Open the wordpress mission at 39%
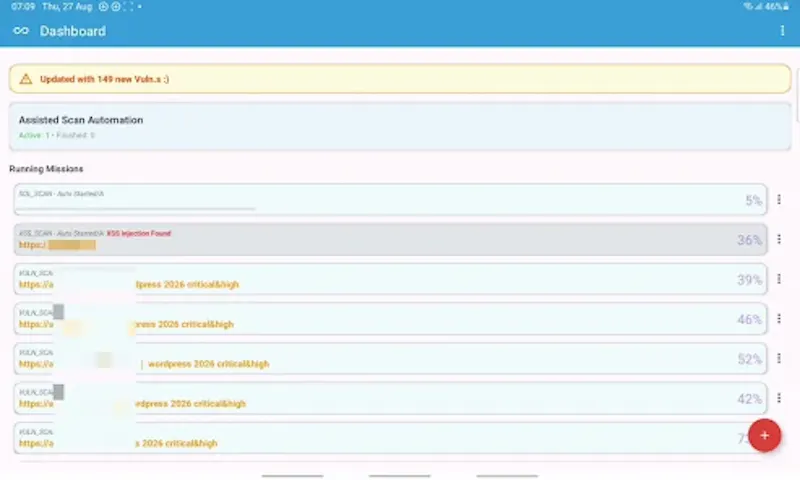Screen dimensions: 800x480 coord(390,279)
